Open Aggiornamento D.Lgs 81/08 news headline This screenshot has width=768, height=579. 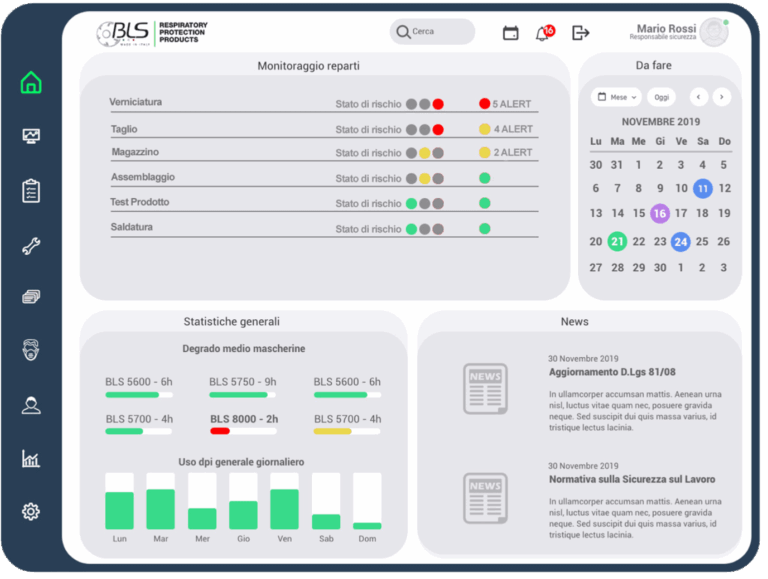pos(612,372)
